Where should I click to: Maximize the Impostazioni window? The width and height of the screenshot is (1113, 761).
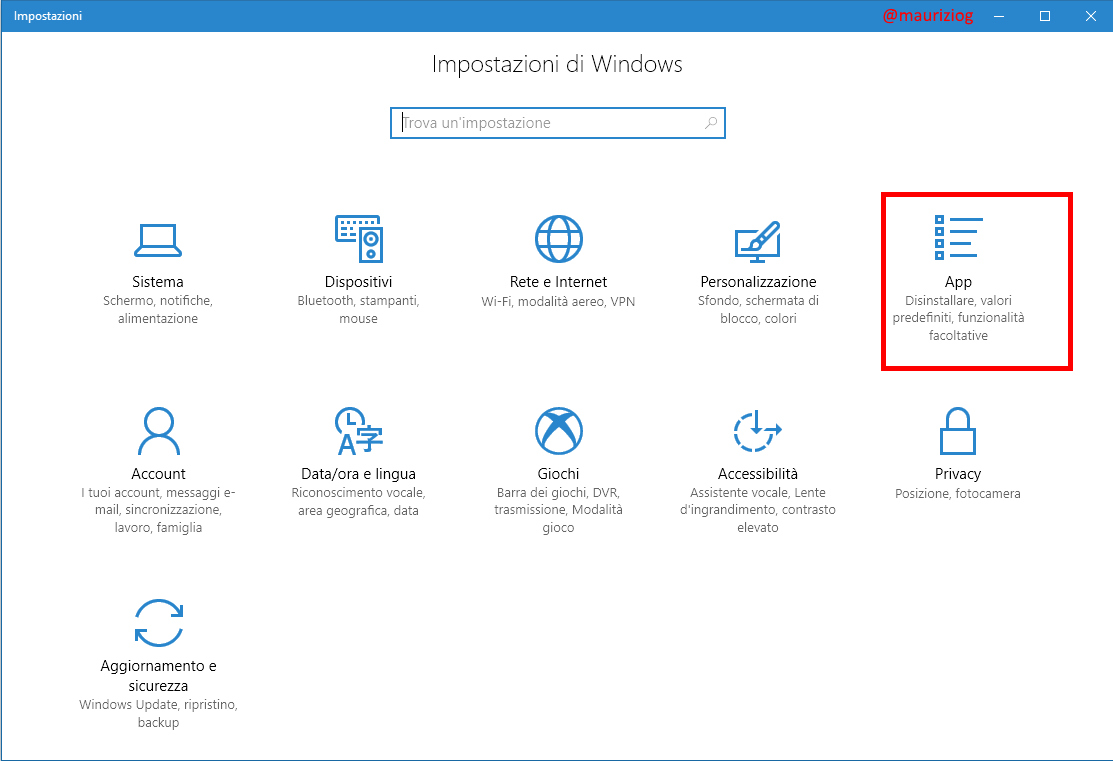click(1045, 16)
